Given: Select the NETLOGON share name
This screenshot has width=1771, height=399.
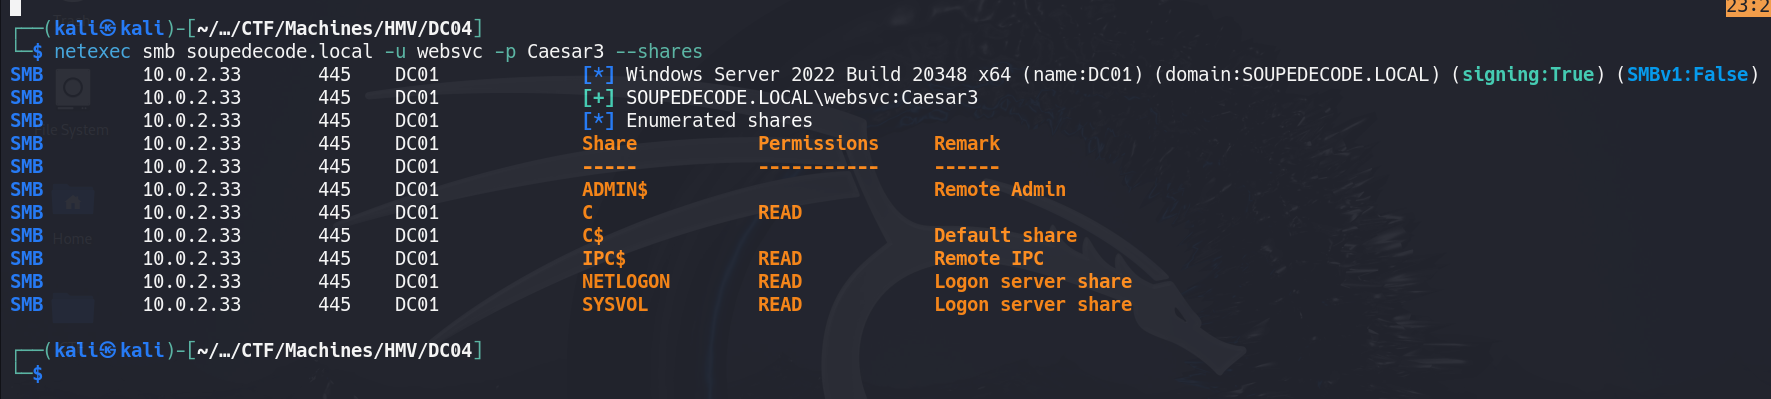Looking at the screenshot, I should coord(626,282).
